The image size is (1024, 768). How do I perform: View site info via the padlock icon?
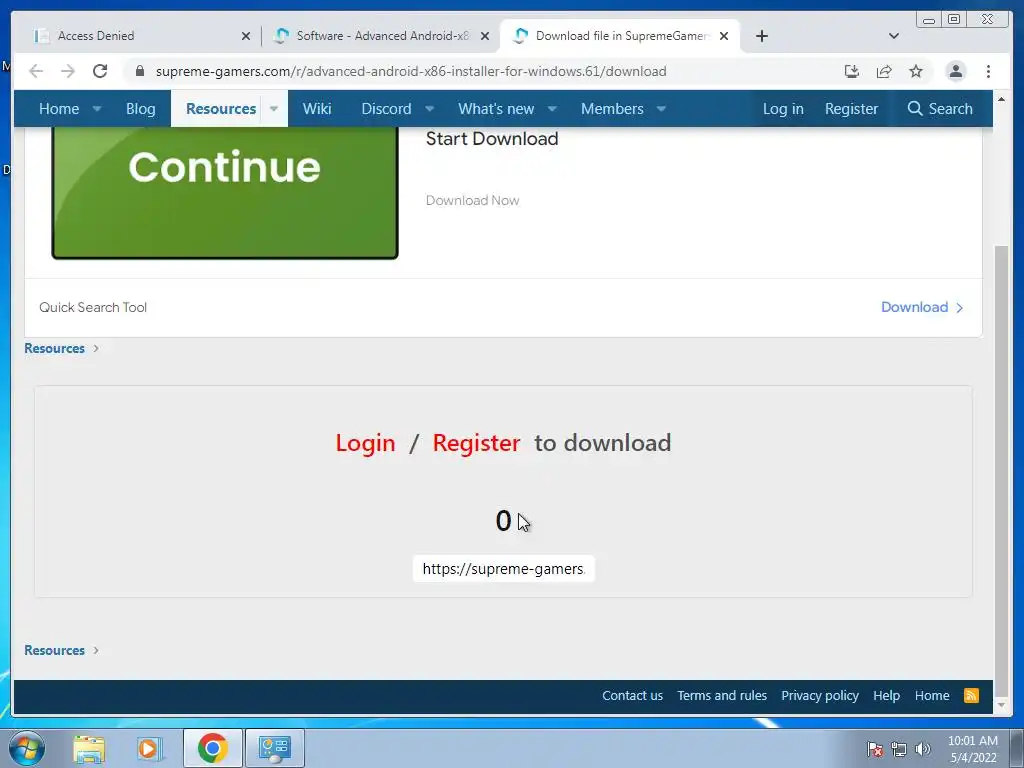139,71
